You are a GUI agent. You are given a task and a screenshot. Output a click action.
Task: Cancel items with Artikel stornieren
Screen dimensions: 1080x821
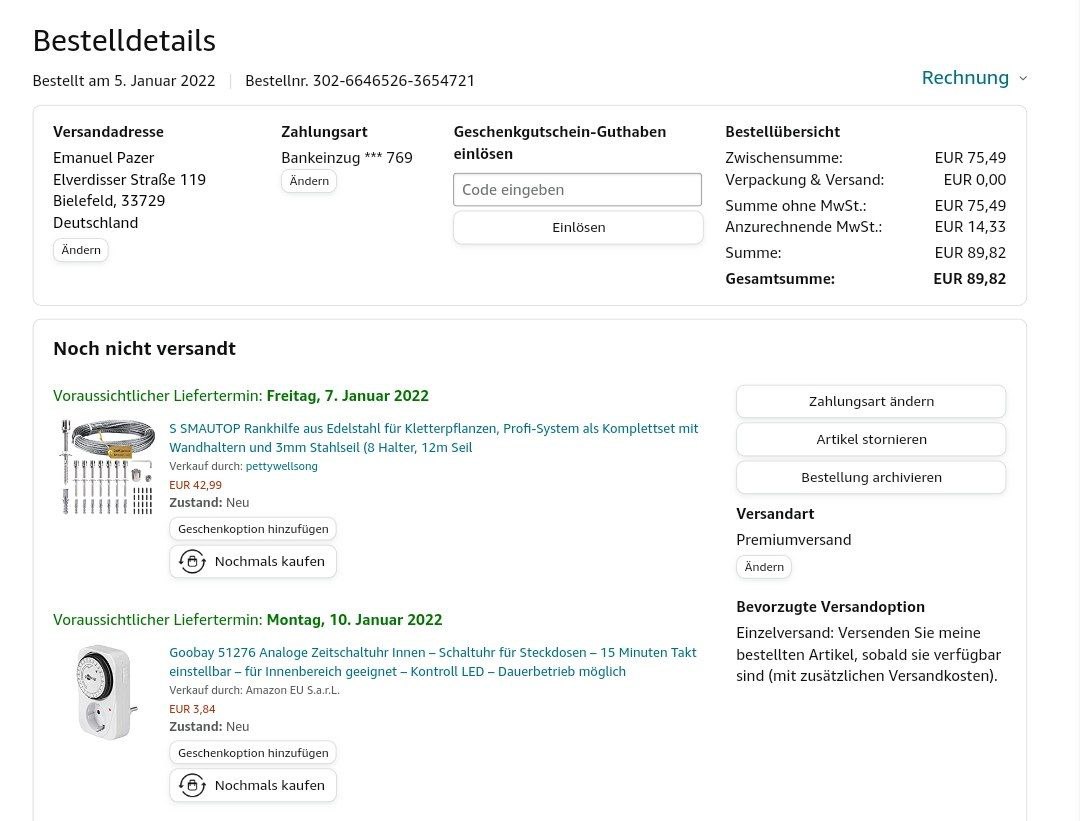[871, 440]
